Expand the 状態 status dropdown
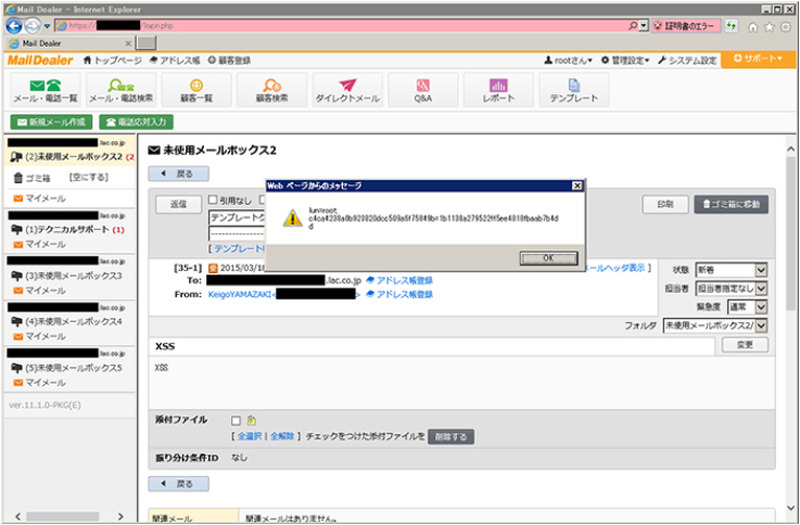 click(x=760, y=270)
